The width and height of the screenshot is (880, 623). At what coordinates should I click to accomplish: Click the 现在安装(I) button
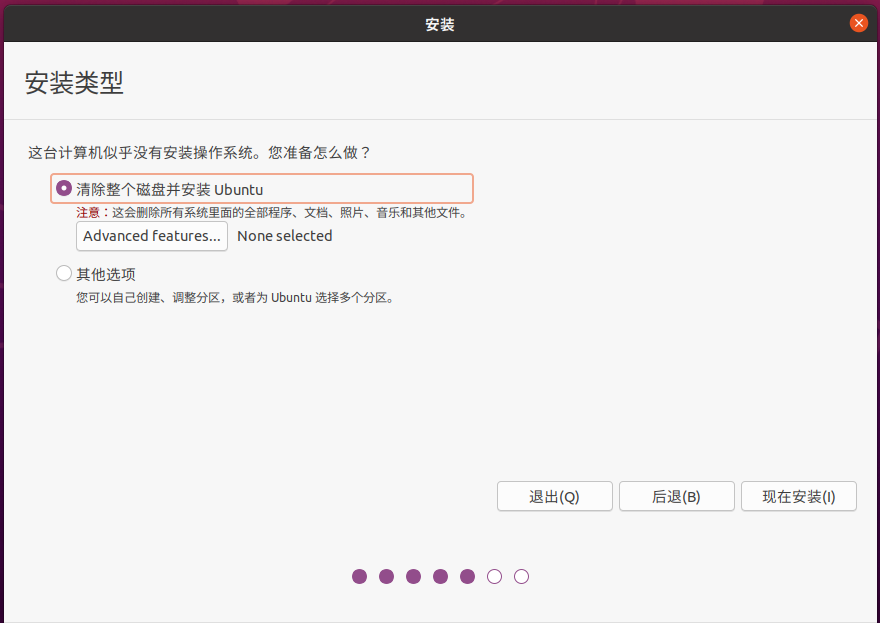799,496
